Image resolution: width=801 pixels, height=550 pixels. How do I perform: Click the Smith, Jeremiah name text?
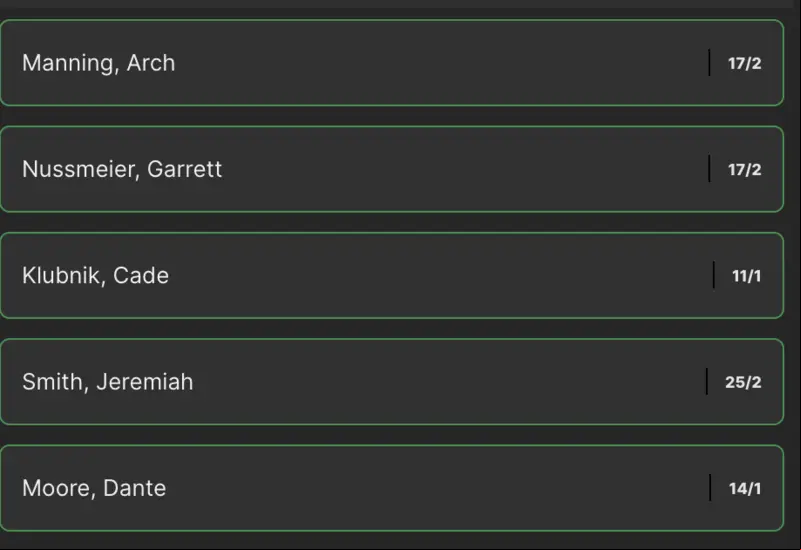point(108,382)
